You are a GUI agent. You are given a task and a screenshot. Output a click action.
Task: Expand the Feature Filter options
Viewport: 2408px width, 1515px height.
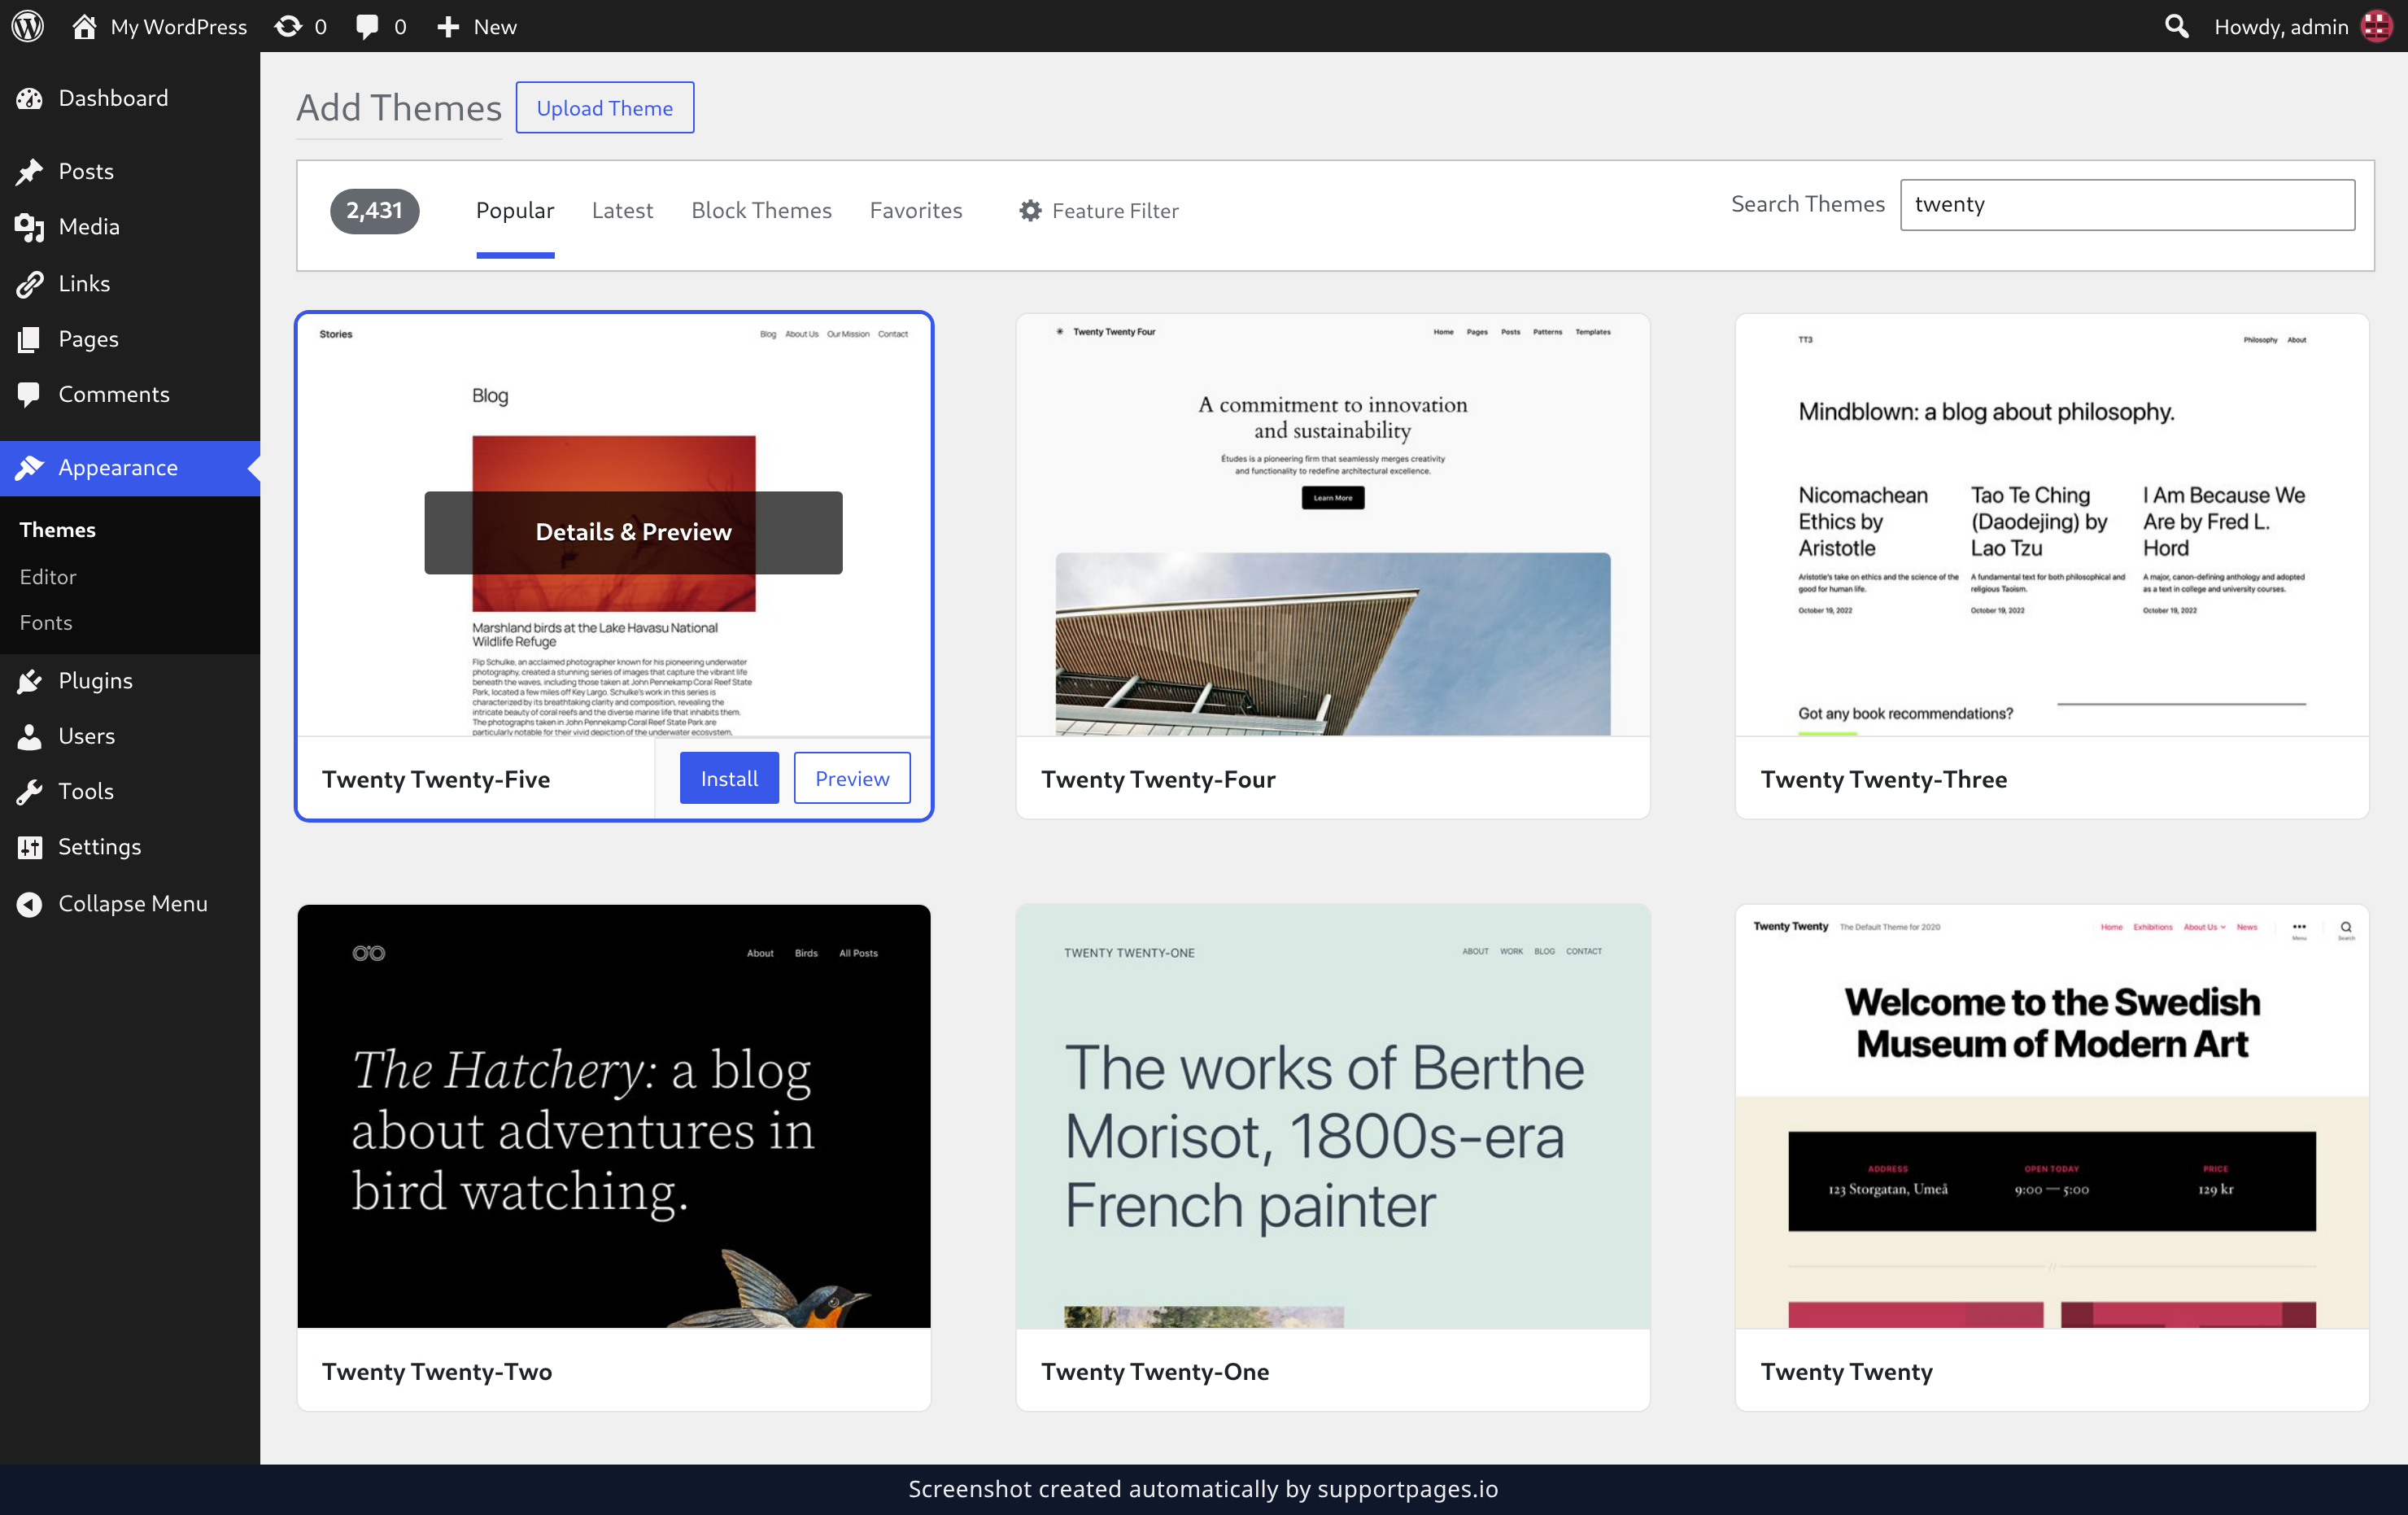pos(1098,211)
